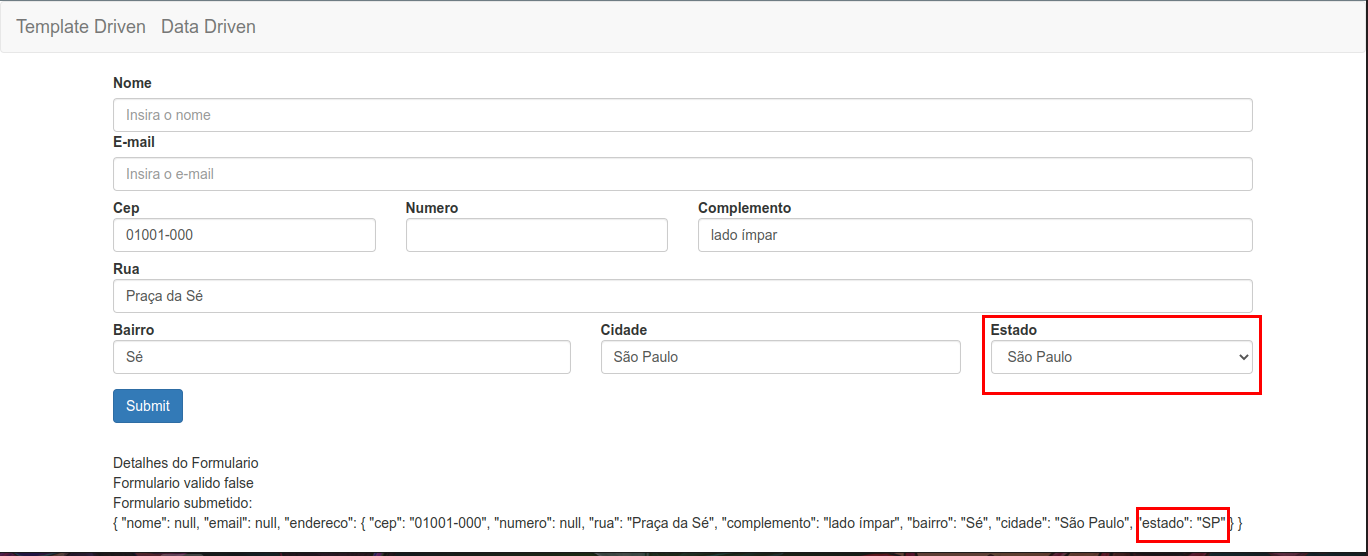Click the Formulario valido false text
1368x556 pixels.
184,483
